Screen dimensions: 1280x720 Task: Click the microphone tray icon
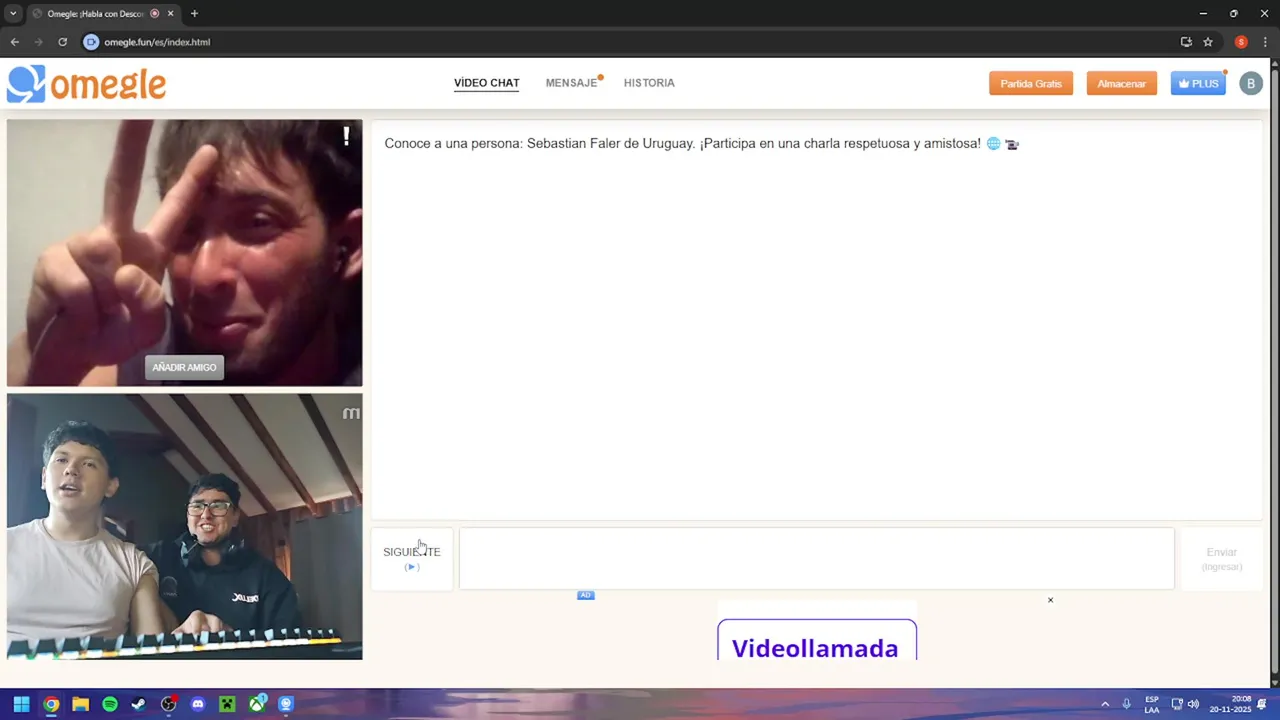coord(1126,704)
